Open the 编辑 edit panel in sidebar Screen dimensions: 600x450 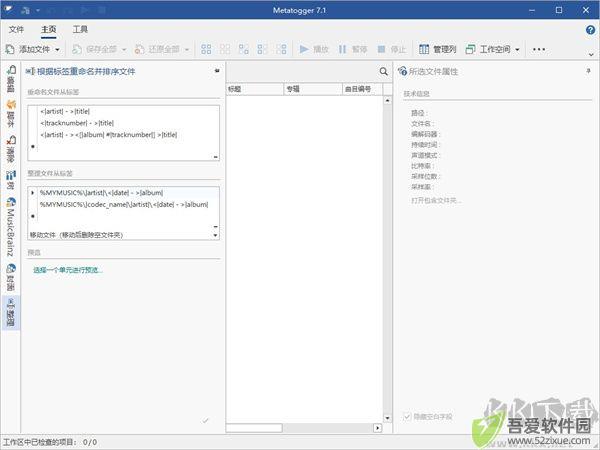[x=11, y=79]
